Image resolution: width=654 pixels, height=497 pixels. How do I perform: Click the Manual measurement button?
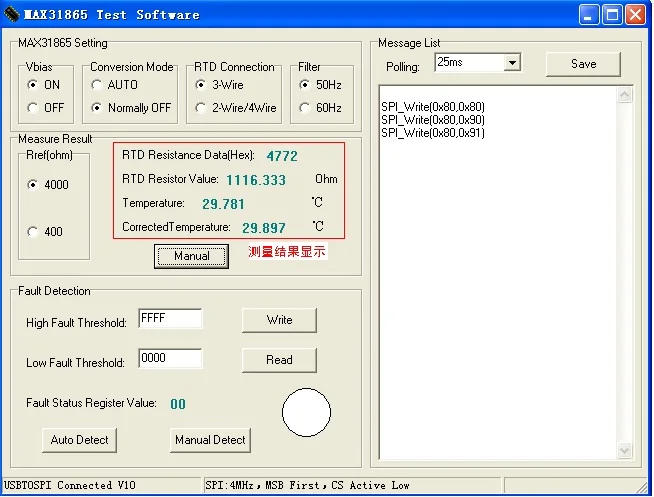pos(191,256)
